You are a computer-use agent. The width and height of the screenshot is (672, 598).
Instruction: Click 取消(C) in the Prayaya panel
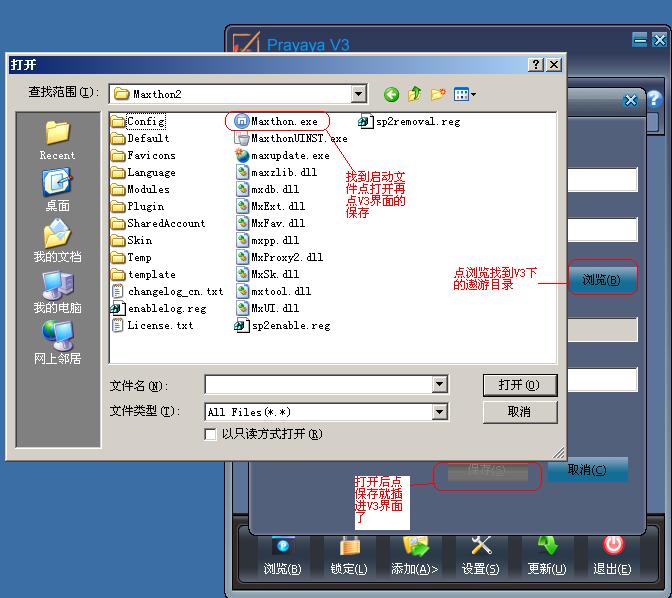pos(587,470)
